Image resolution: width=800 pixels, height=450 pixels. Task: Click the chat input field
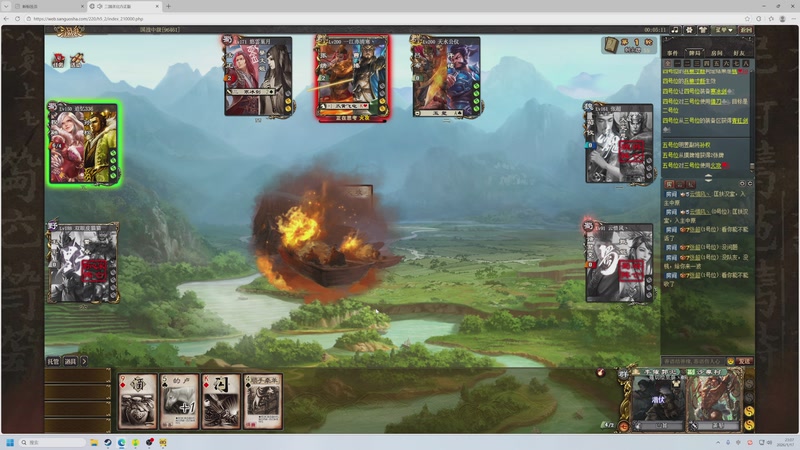point(693,361)
